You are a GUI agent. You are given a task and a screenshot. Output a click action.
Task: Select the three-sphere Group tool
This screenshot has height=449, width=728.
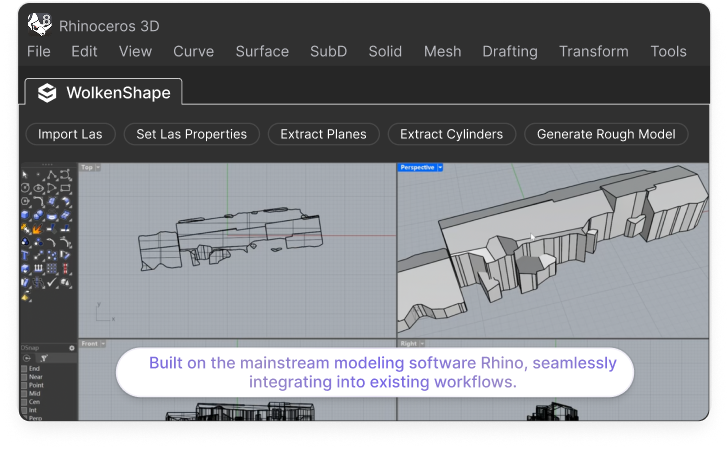[25, 242]
